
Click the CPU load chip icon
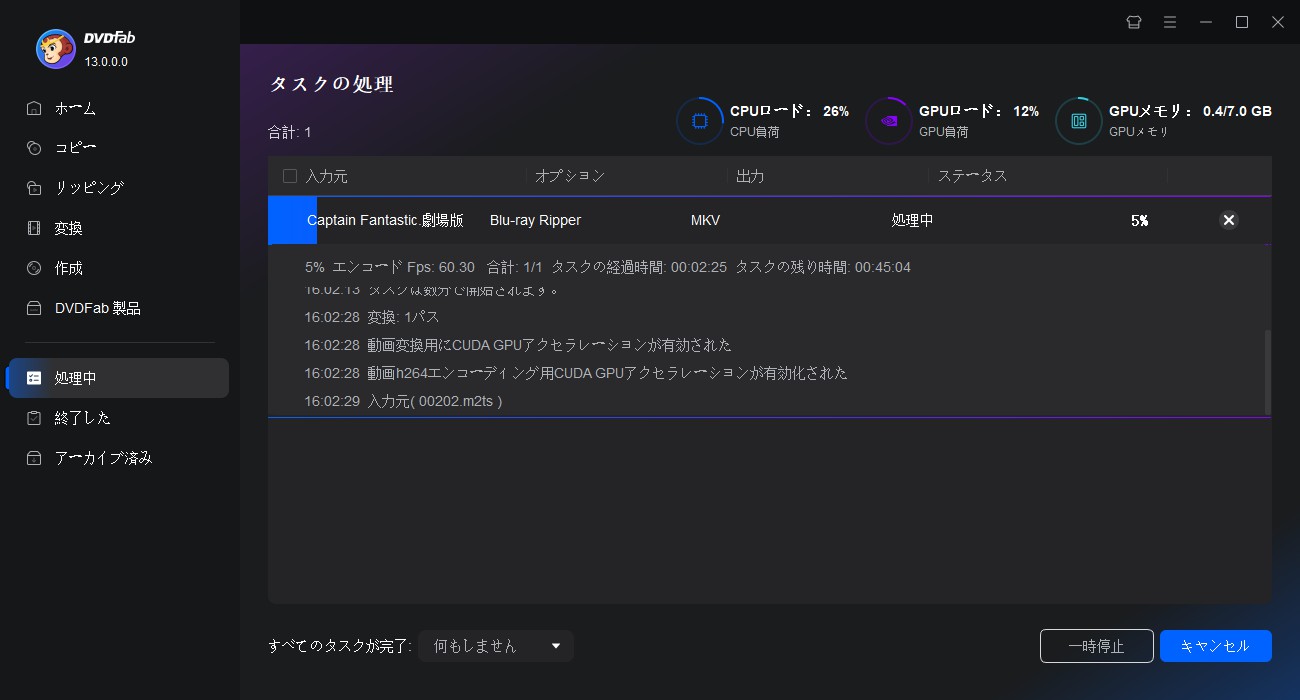[x=700, y=121]
